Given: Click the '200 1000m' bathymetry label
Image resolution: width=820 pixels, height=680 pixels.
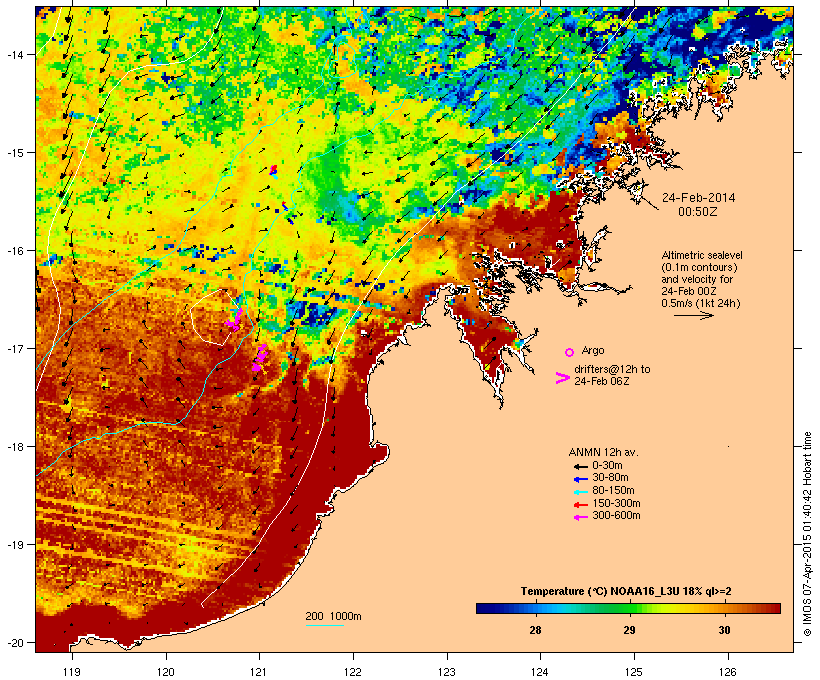Looking at the screenshot, I should 333,616.
